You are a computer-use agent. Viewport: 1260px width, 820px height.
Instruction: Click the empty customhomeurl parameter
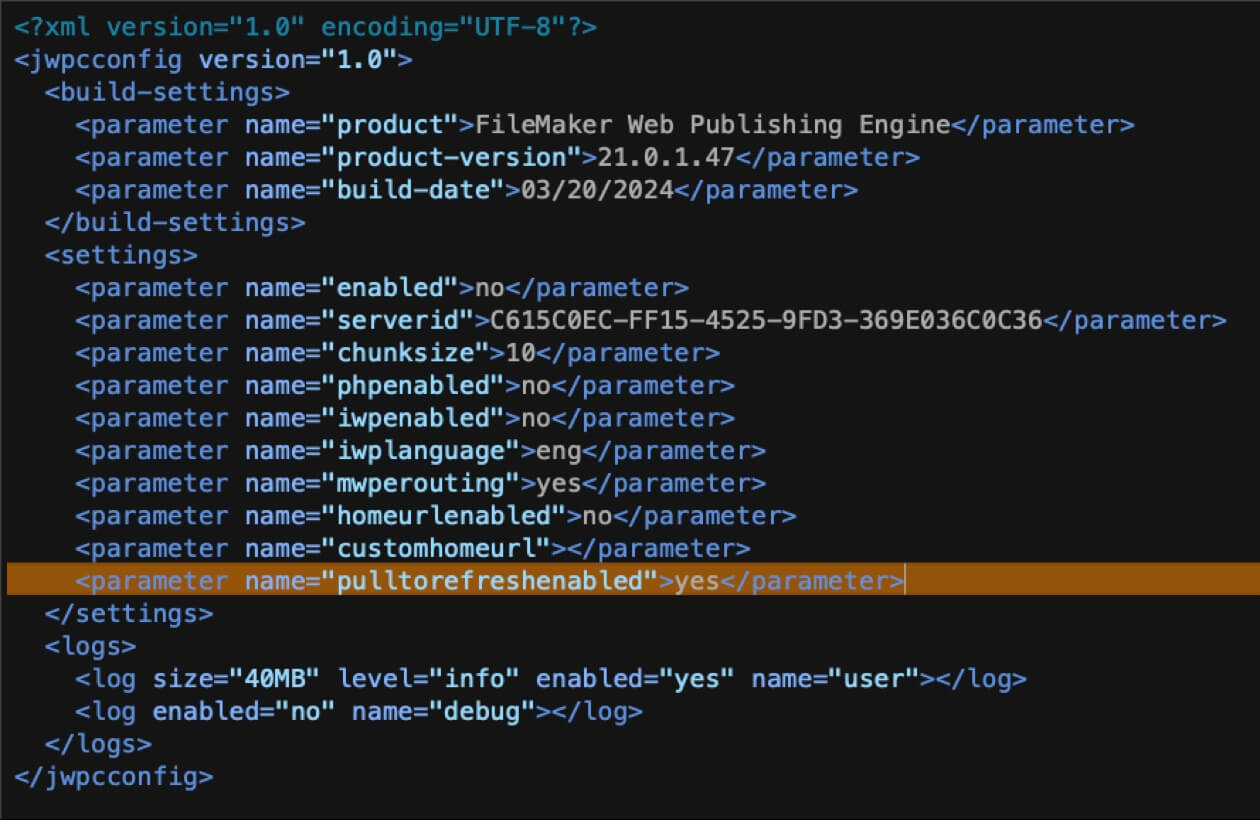[x=413, y=548]
